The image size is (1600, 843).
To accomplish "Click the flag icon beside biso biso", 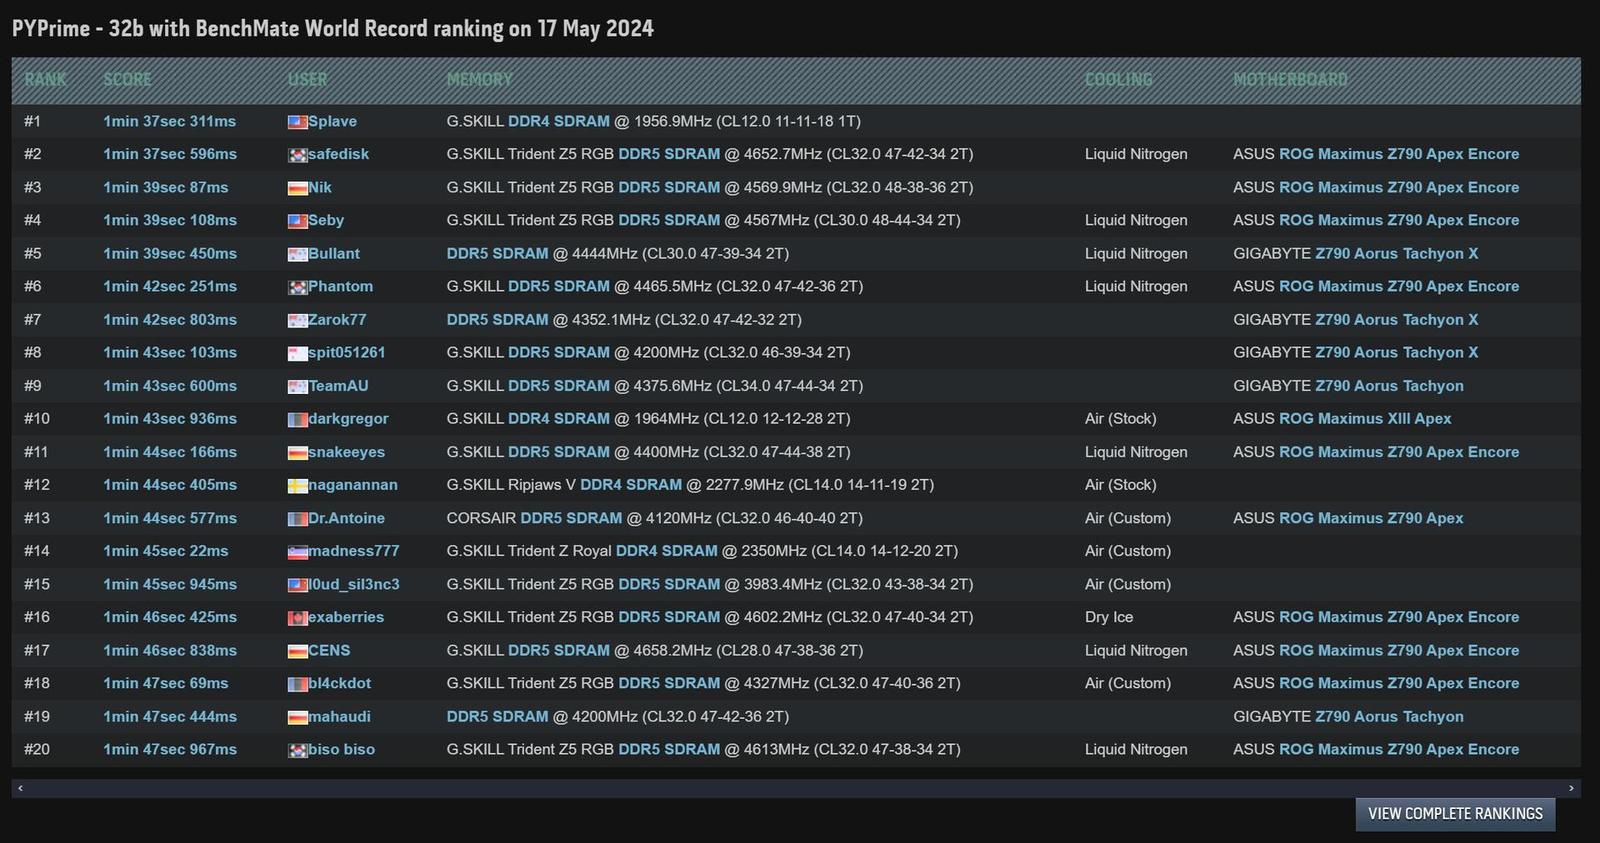I will pos(297,750).
